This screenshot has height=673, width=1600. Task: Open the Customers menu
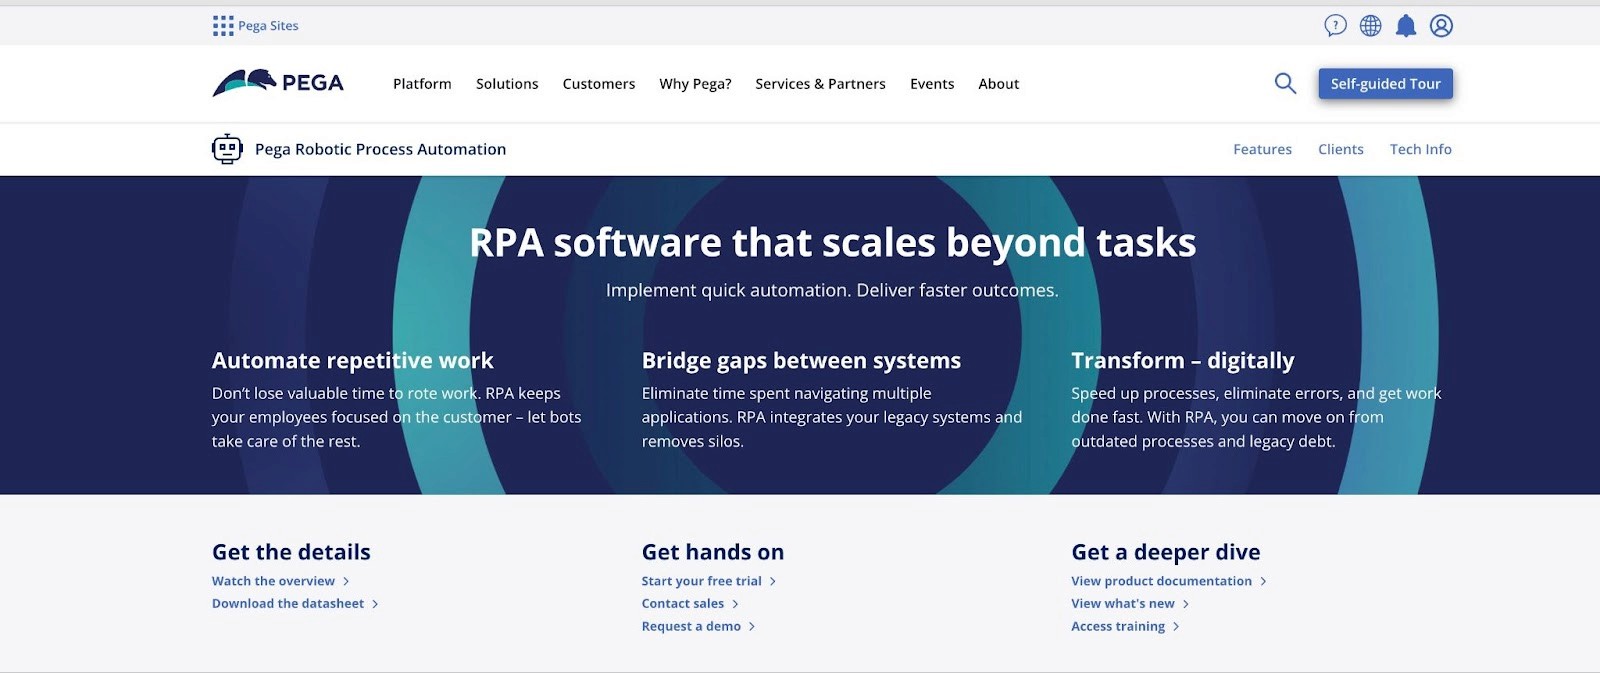(x=599, y=84)
